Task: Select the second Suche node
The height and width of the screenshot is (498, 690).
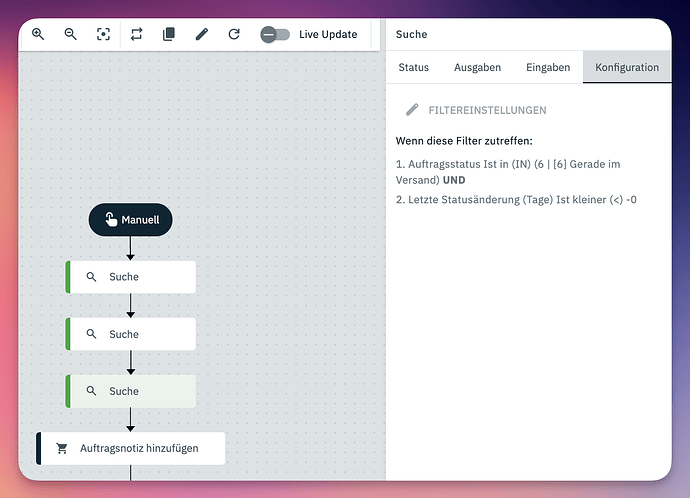Action: [131, 334]
